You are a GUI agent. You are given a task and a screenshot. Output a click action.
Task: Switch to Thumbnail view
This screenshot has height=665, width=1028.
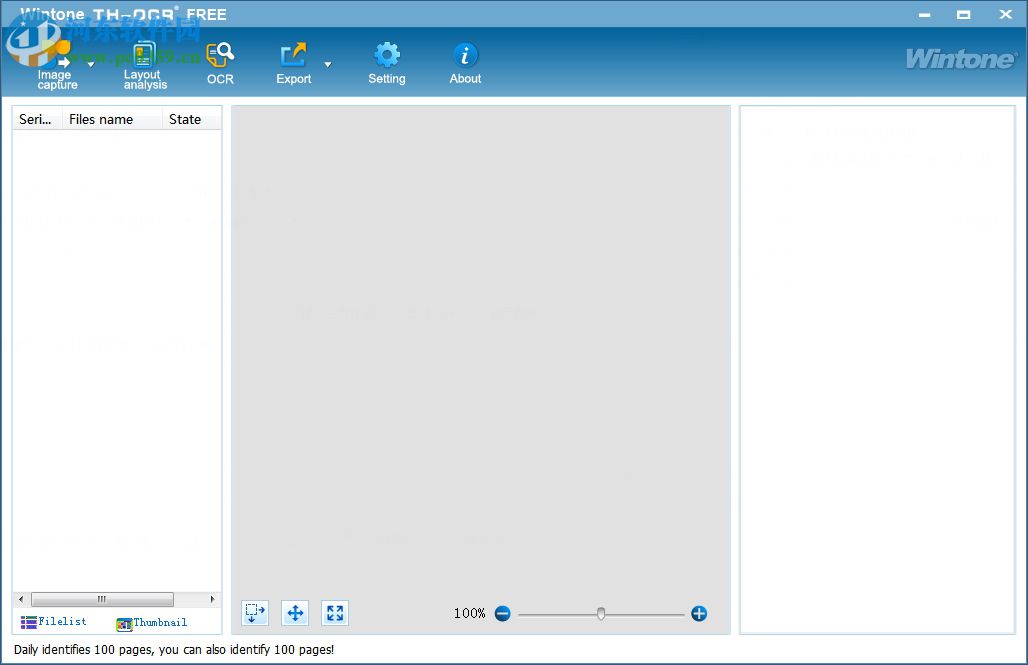(151, 623)
